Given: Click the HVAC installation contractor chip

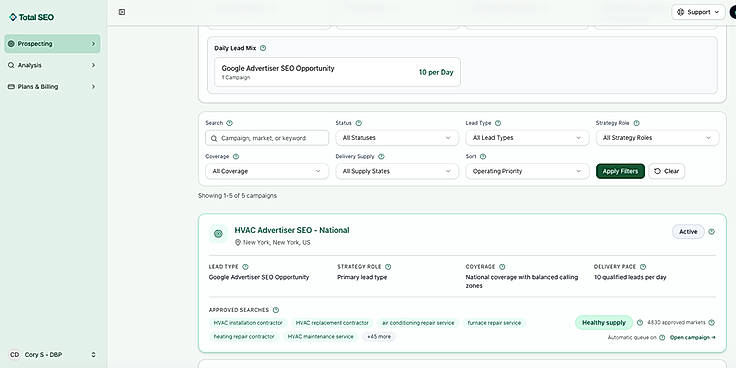Looking at the screenshot, I should point(248,323).
